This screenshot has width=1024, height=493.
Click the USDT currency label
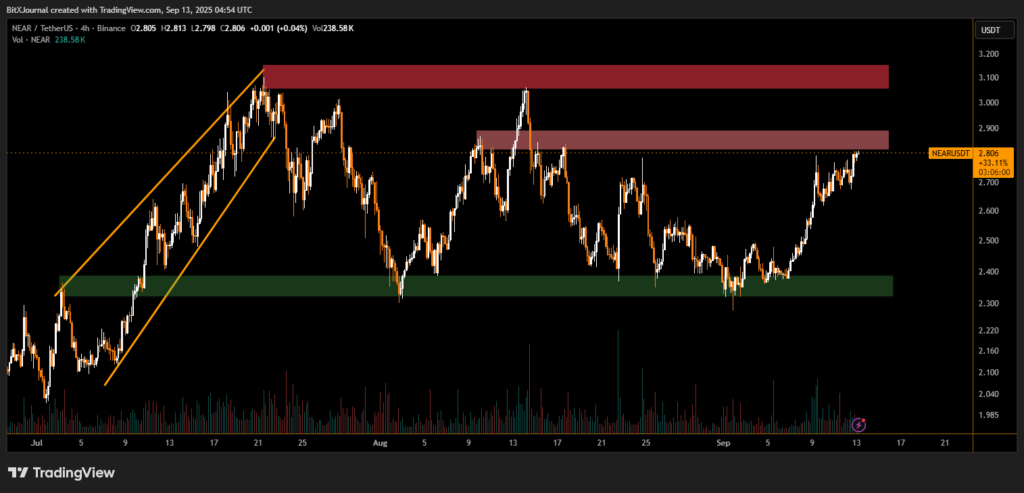(x=990, y=30)
